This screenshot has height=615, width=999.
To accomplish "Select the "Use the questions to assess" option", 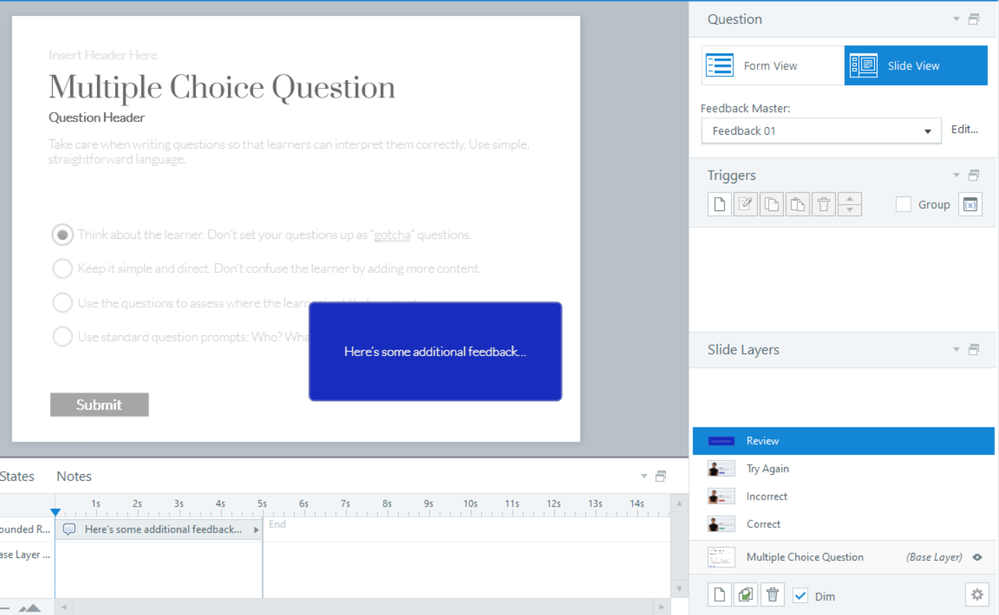I will click(x=62, y=303).
